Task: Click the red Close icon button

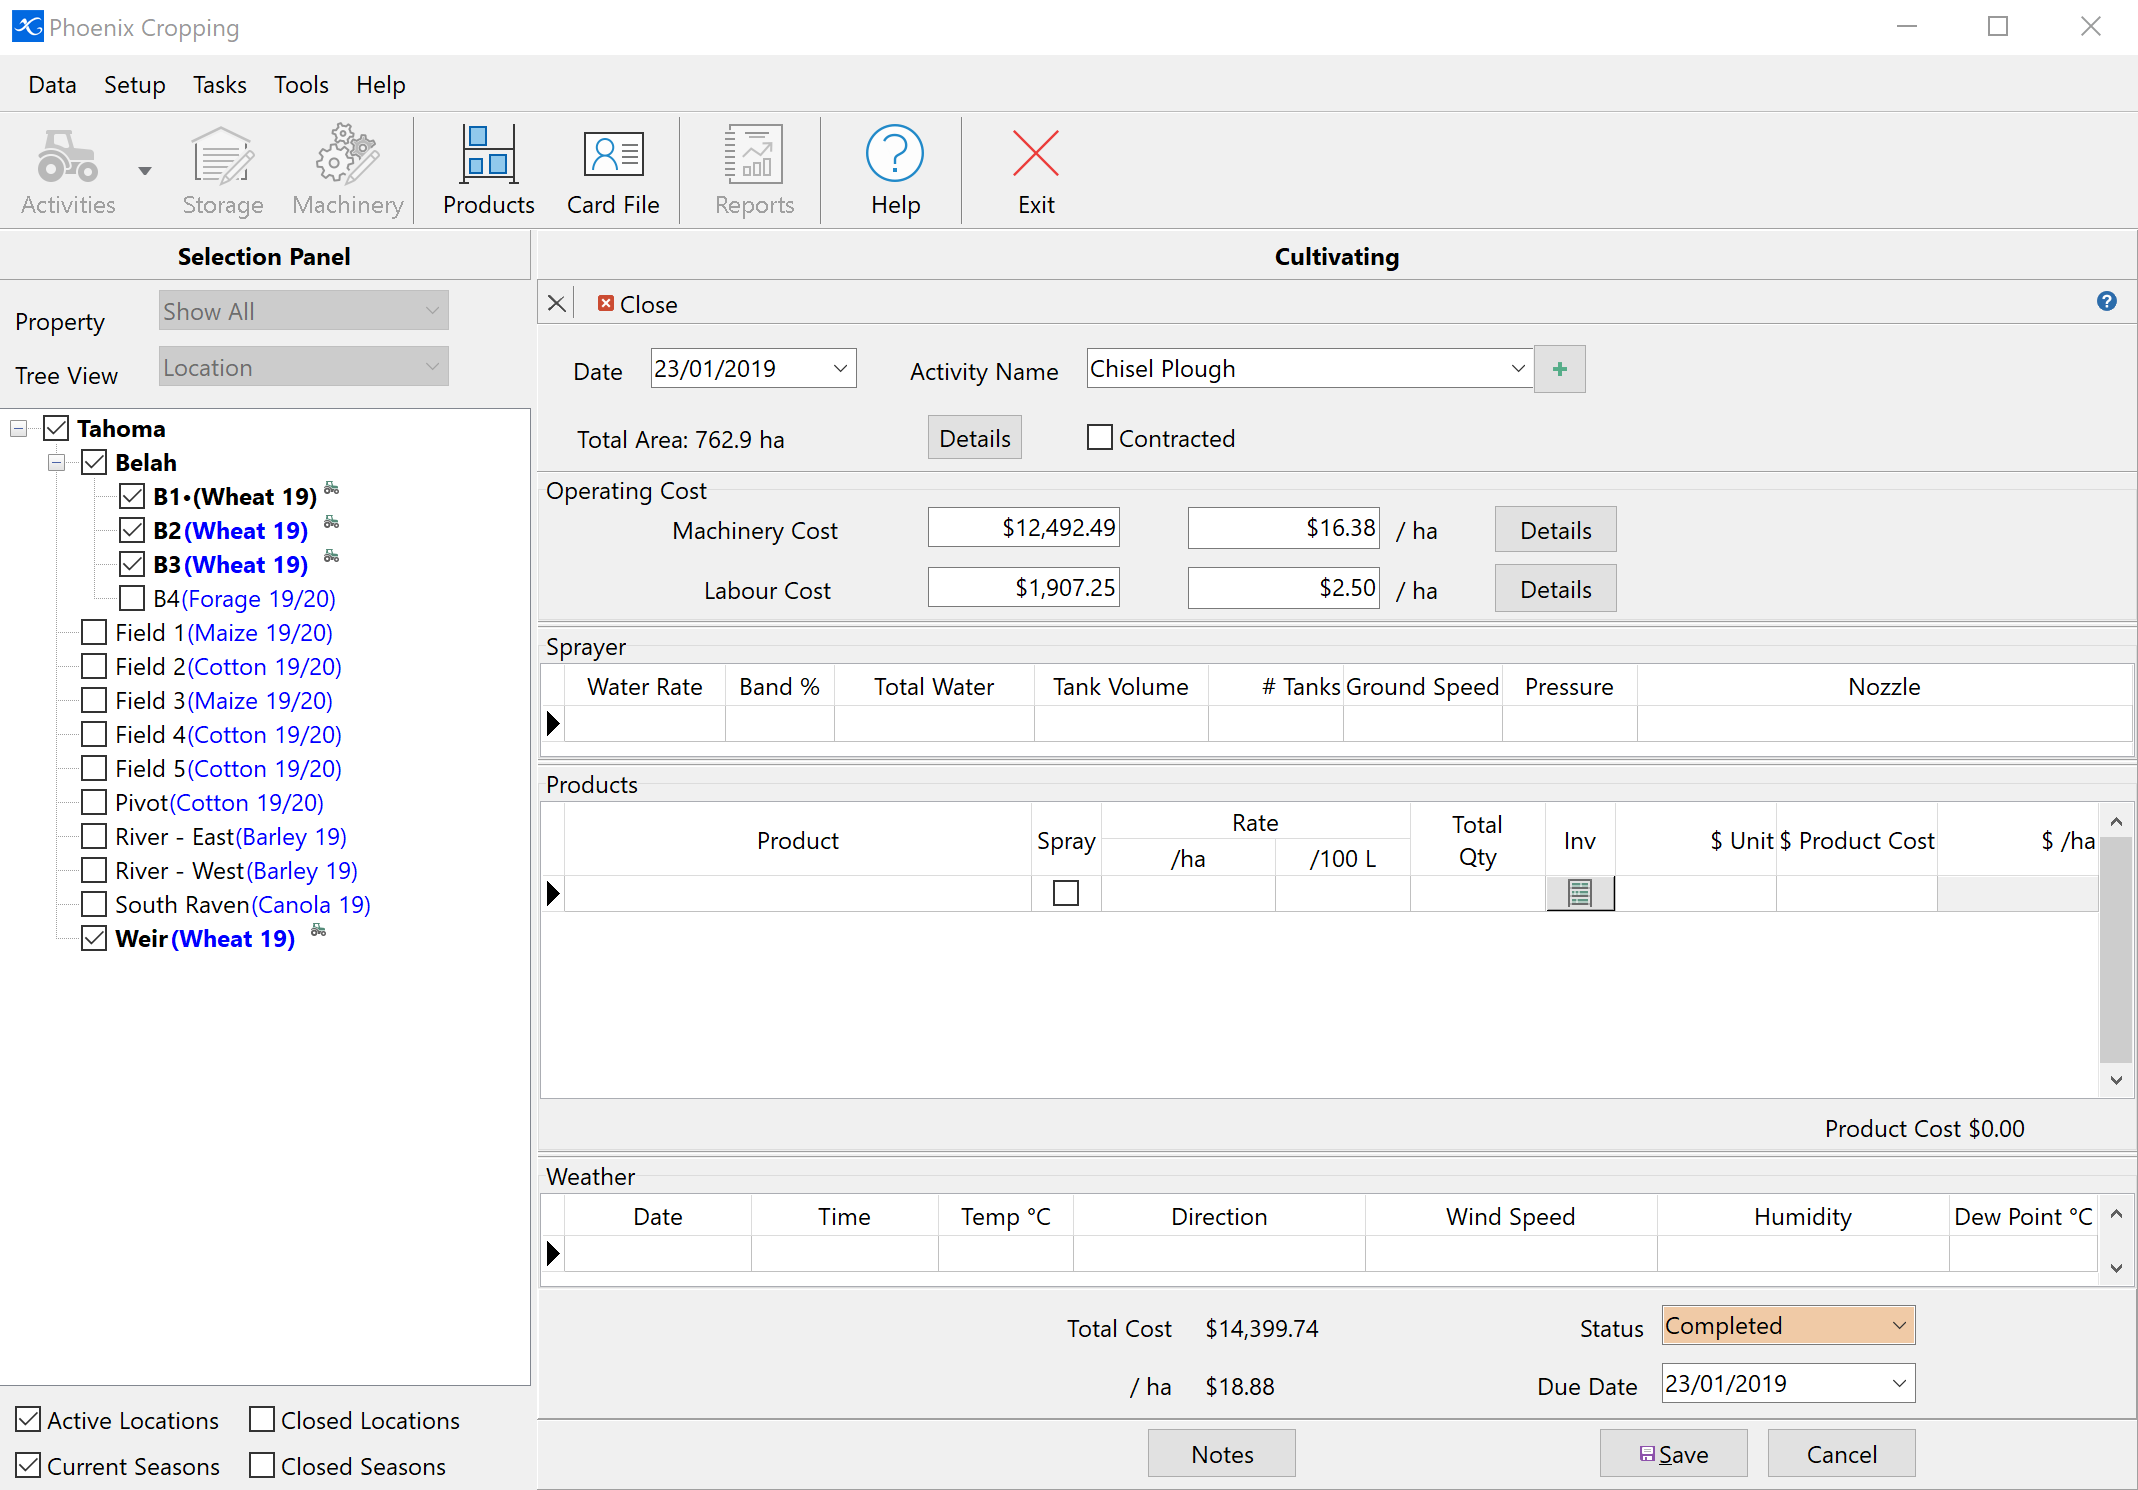Action: pyautogui.click(x=605, y=303)
